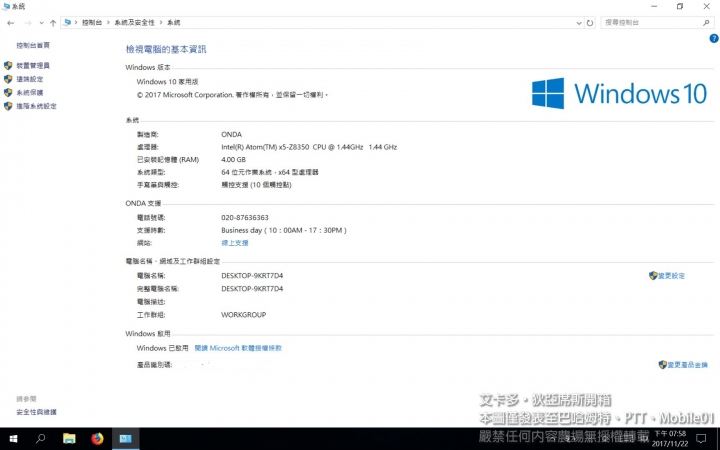The image size is (720, 450).
Task: Click the 檢視電腦的基本資訊 heading
Action: click(x=166, y=49)
